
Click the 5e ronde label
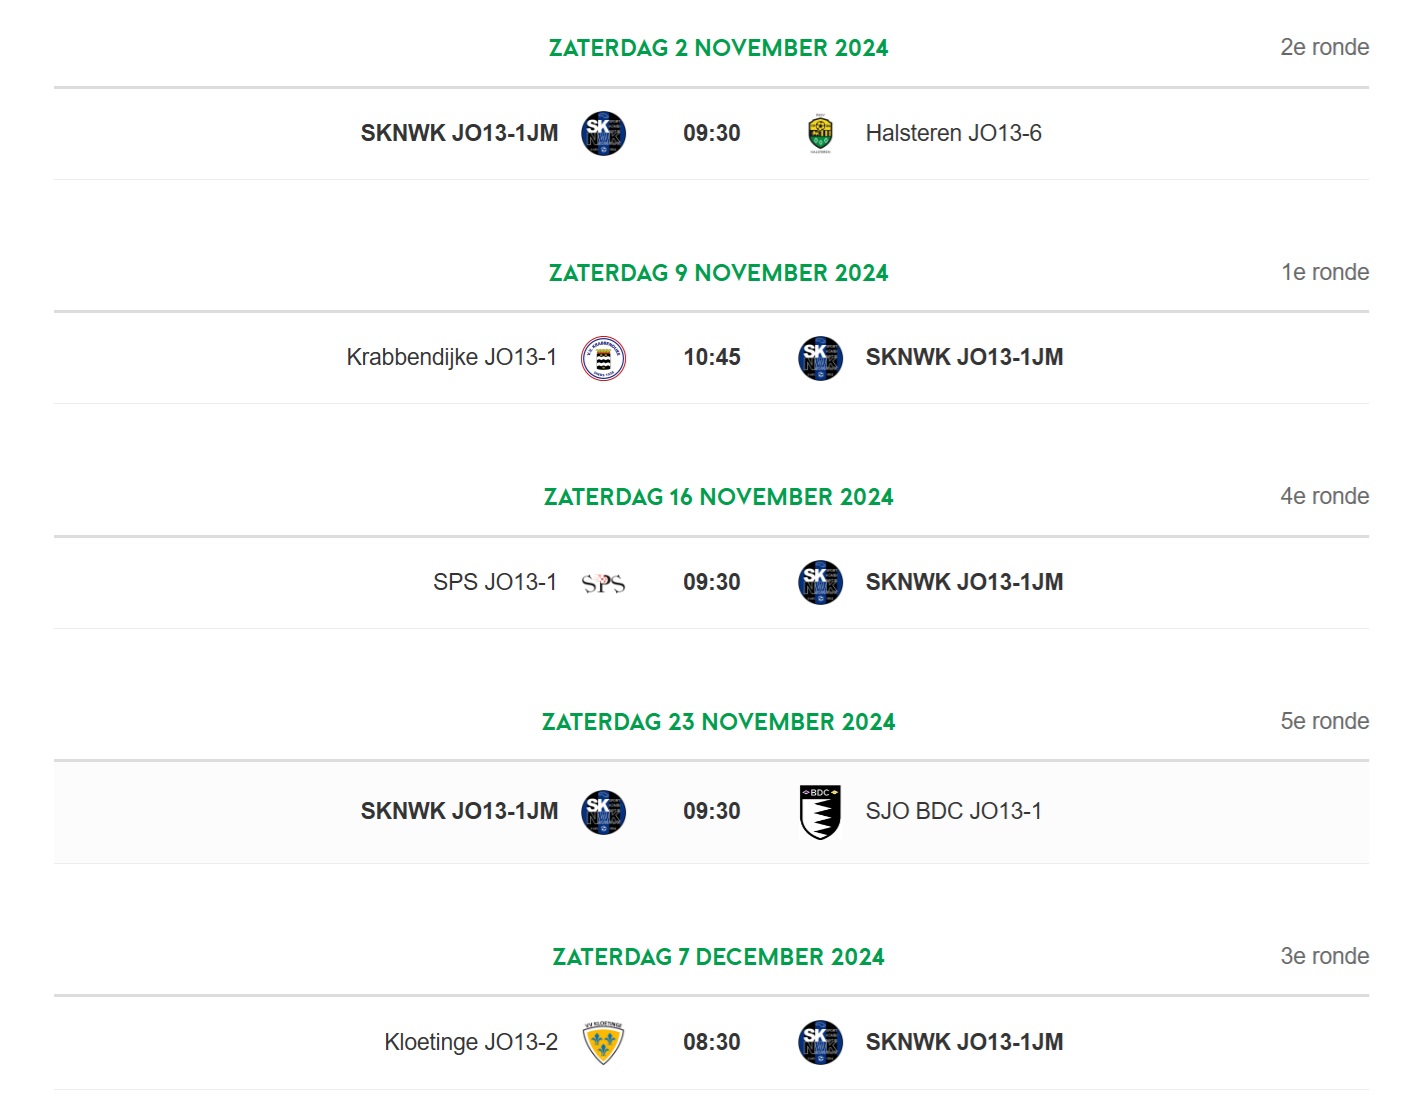tap(1324, 721)
